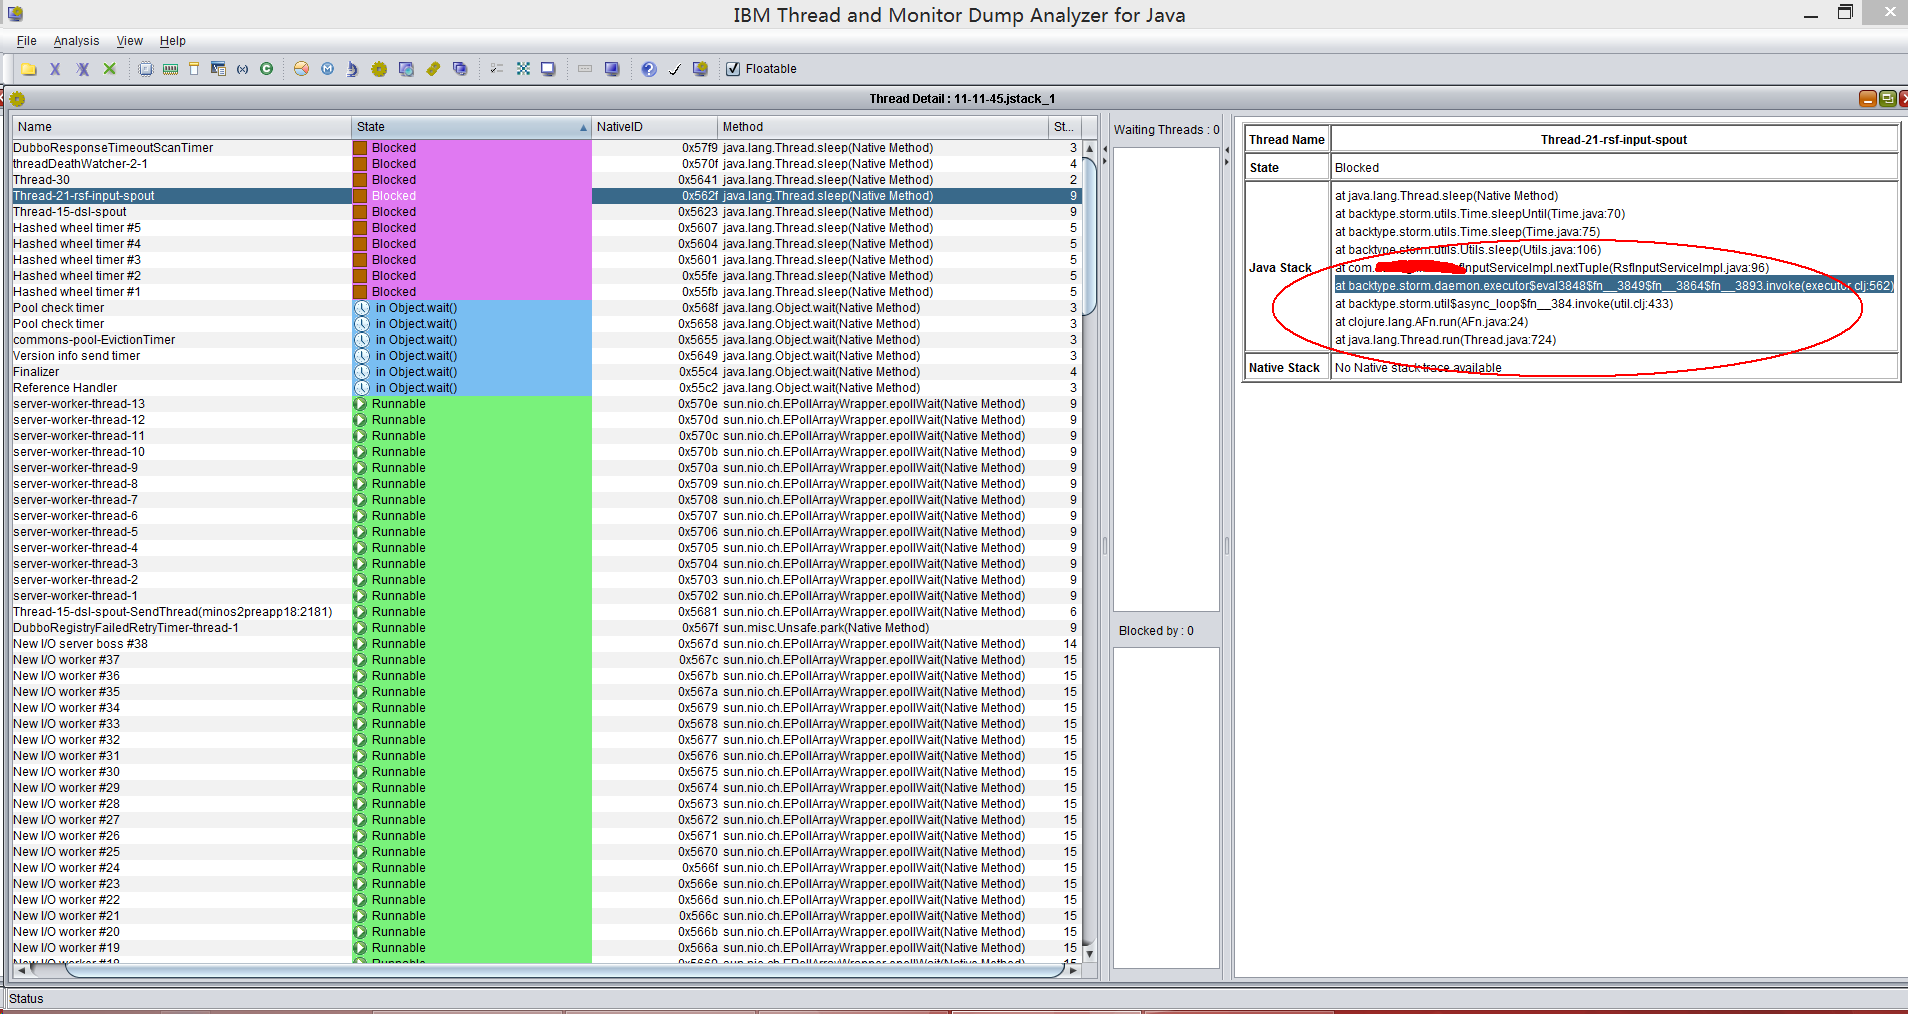Click the window-list toolbar icon
Image resolution: width=1908 pixels, height=1014 pixels.
click(218, 69)
